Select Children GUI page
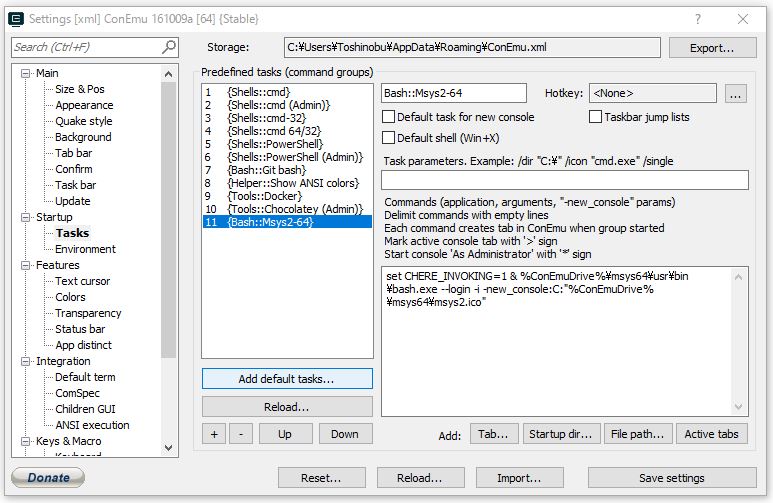 pos(85,409)
